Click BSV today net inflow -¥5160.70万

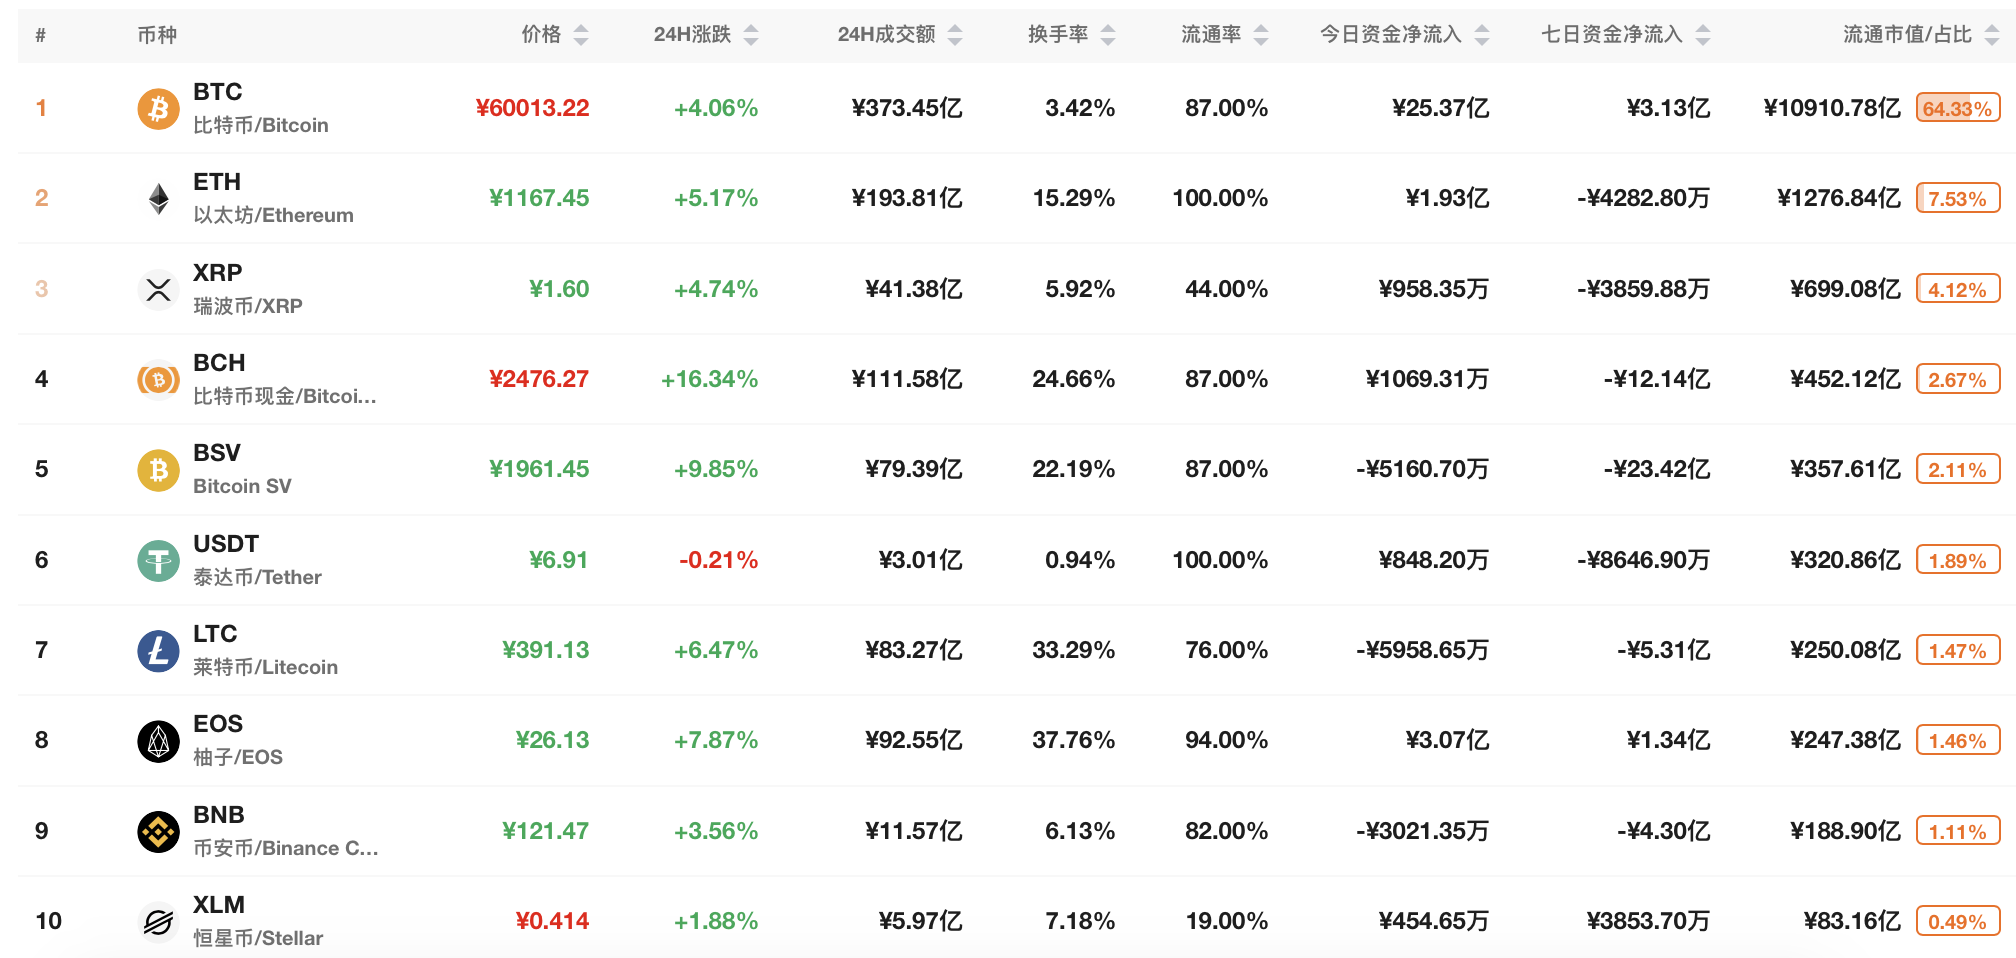tap(1423, 469)
